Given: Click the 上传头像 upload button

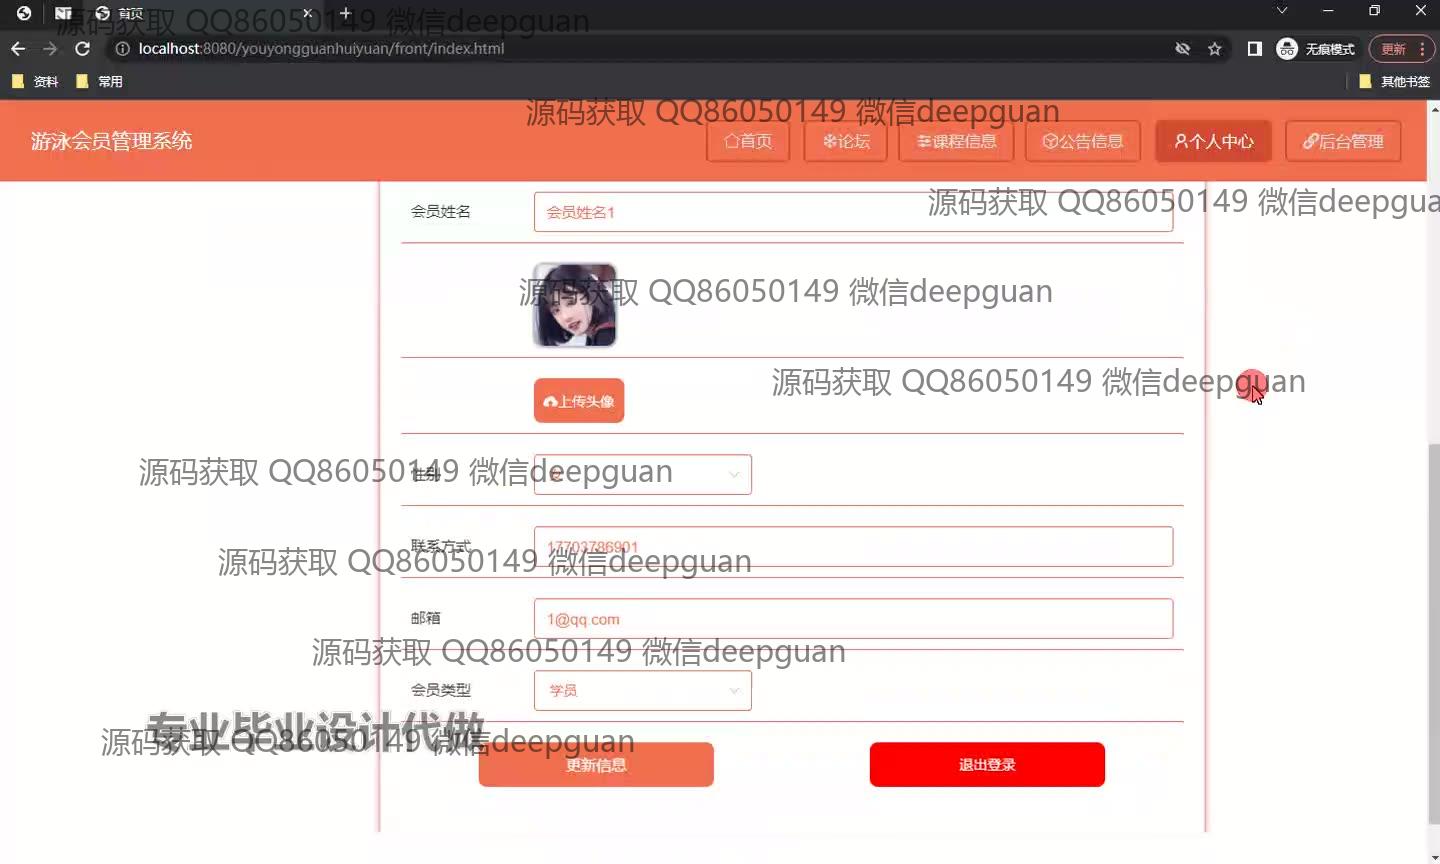Looking at the screenshot, I should pos(579,401).
